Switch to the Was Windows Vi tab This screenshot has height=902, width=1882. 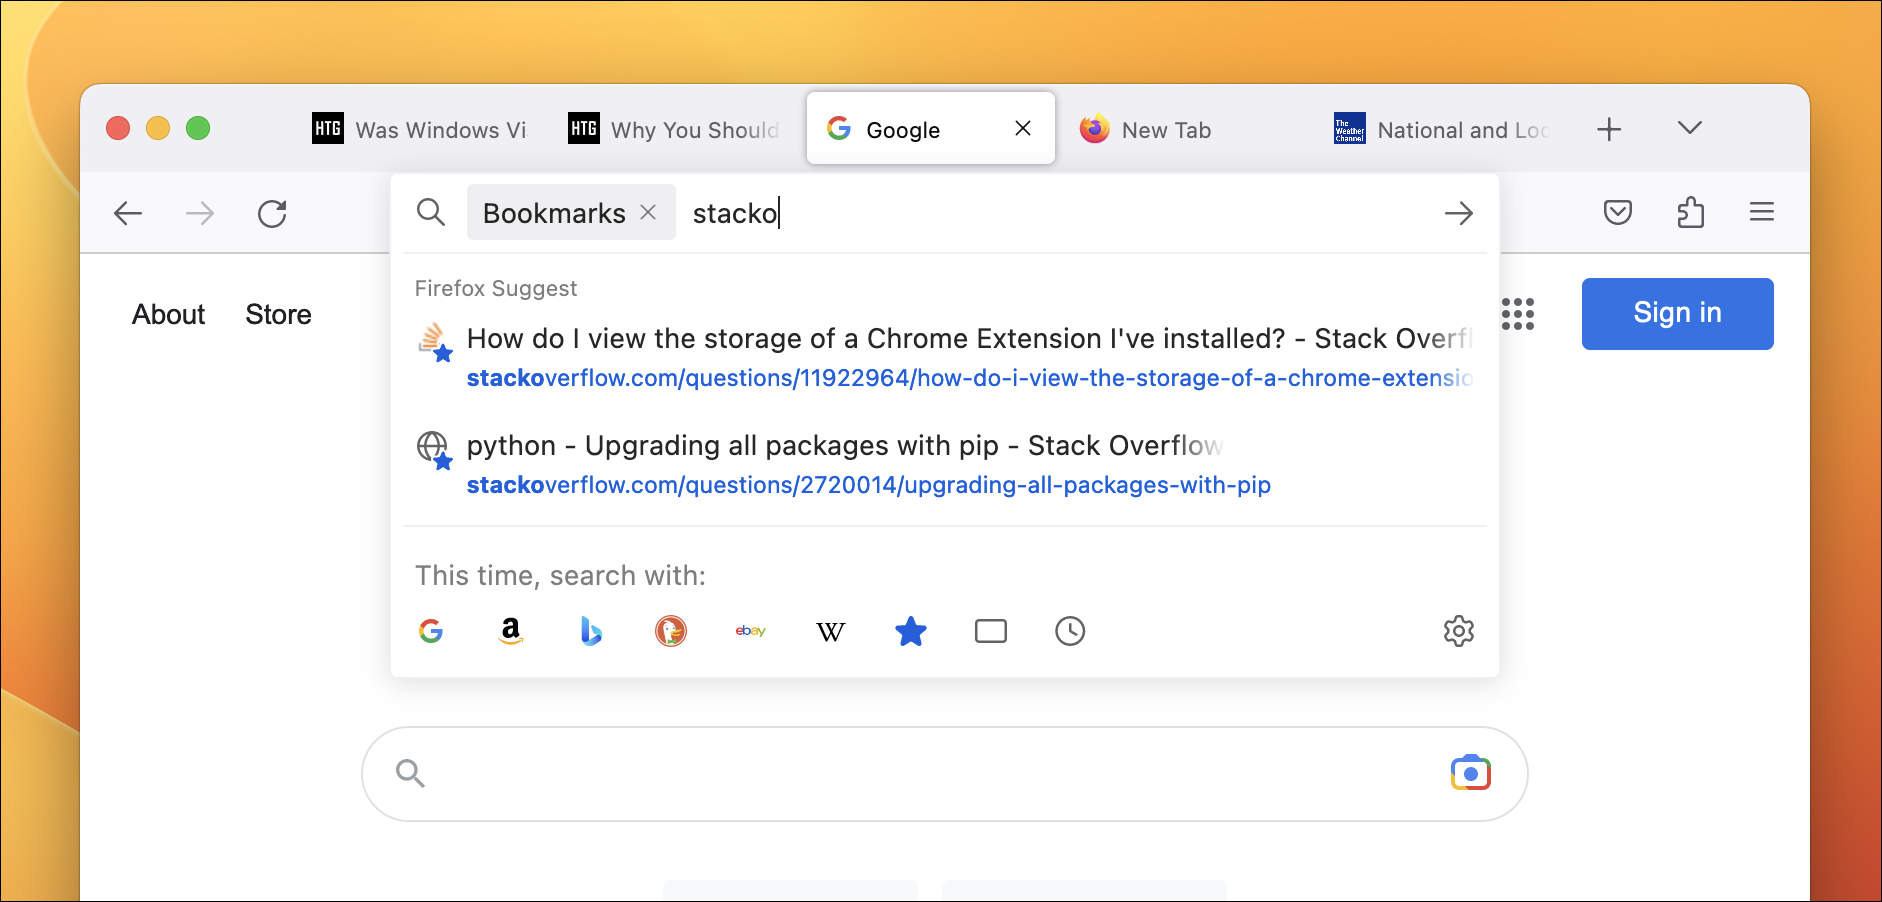[x=420, y=129]
